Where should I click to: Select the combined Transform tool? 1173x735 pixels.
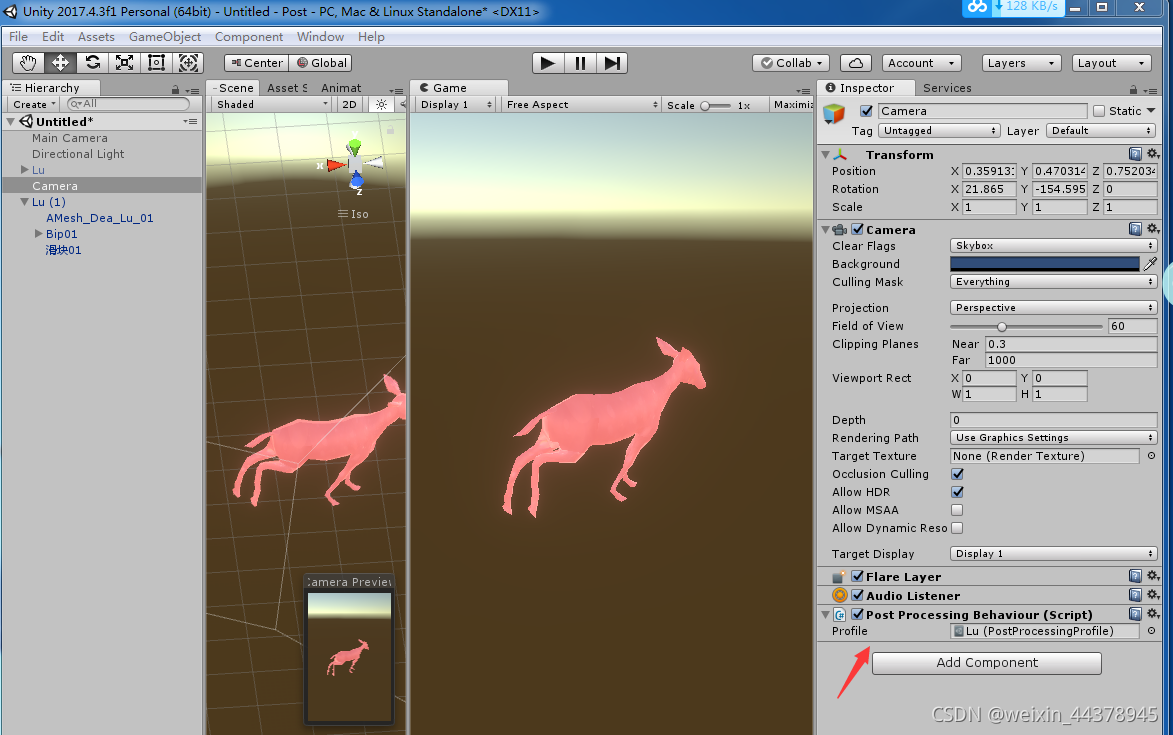click(x=189, y=63)
